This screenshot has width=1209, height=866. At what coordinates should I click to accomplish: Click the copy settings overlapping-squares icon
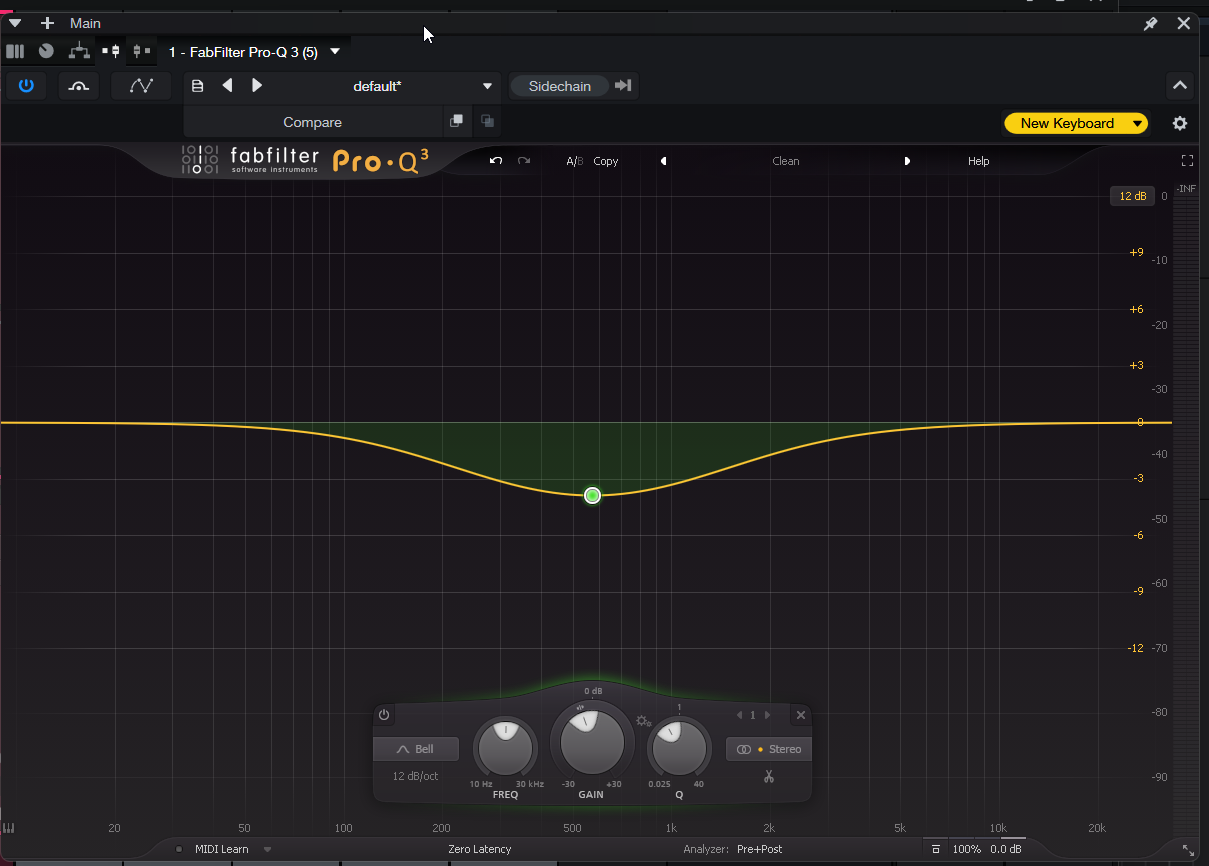click(x=457, y=121)
